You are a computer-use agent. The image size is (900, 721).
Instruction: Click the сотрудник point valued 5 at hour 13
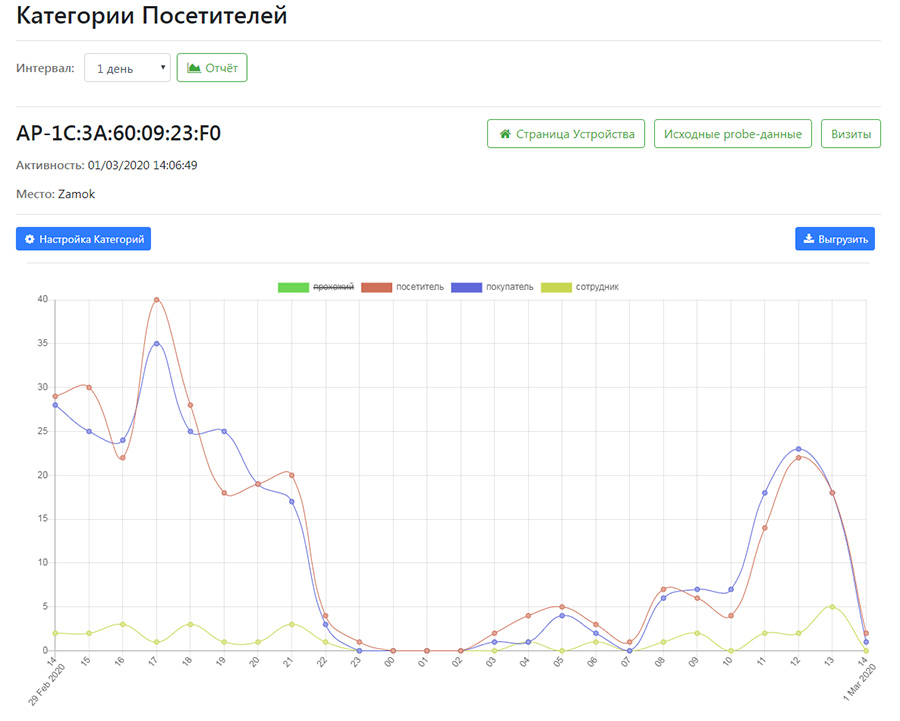coord(832,607)
